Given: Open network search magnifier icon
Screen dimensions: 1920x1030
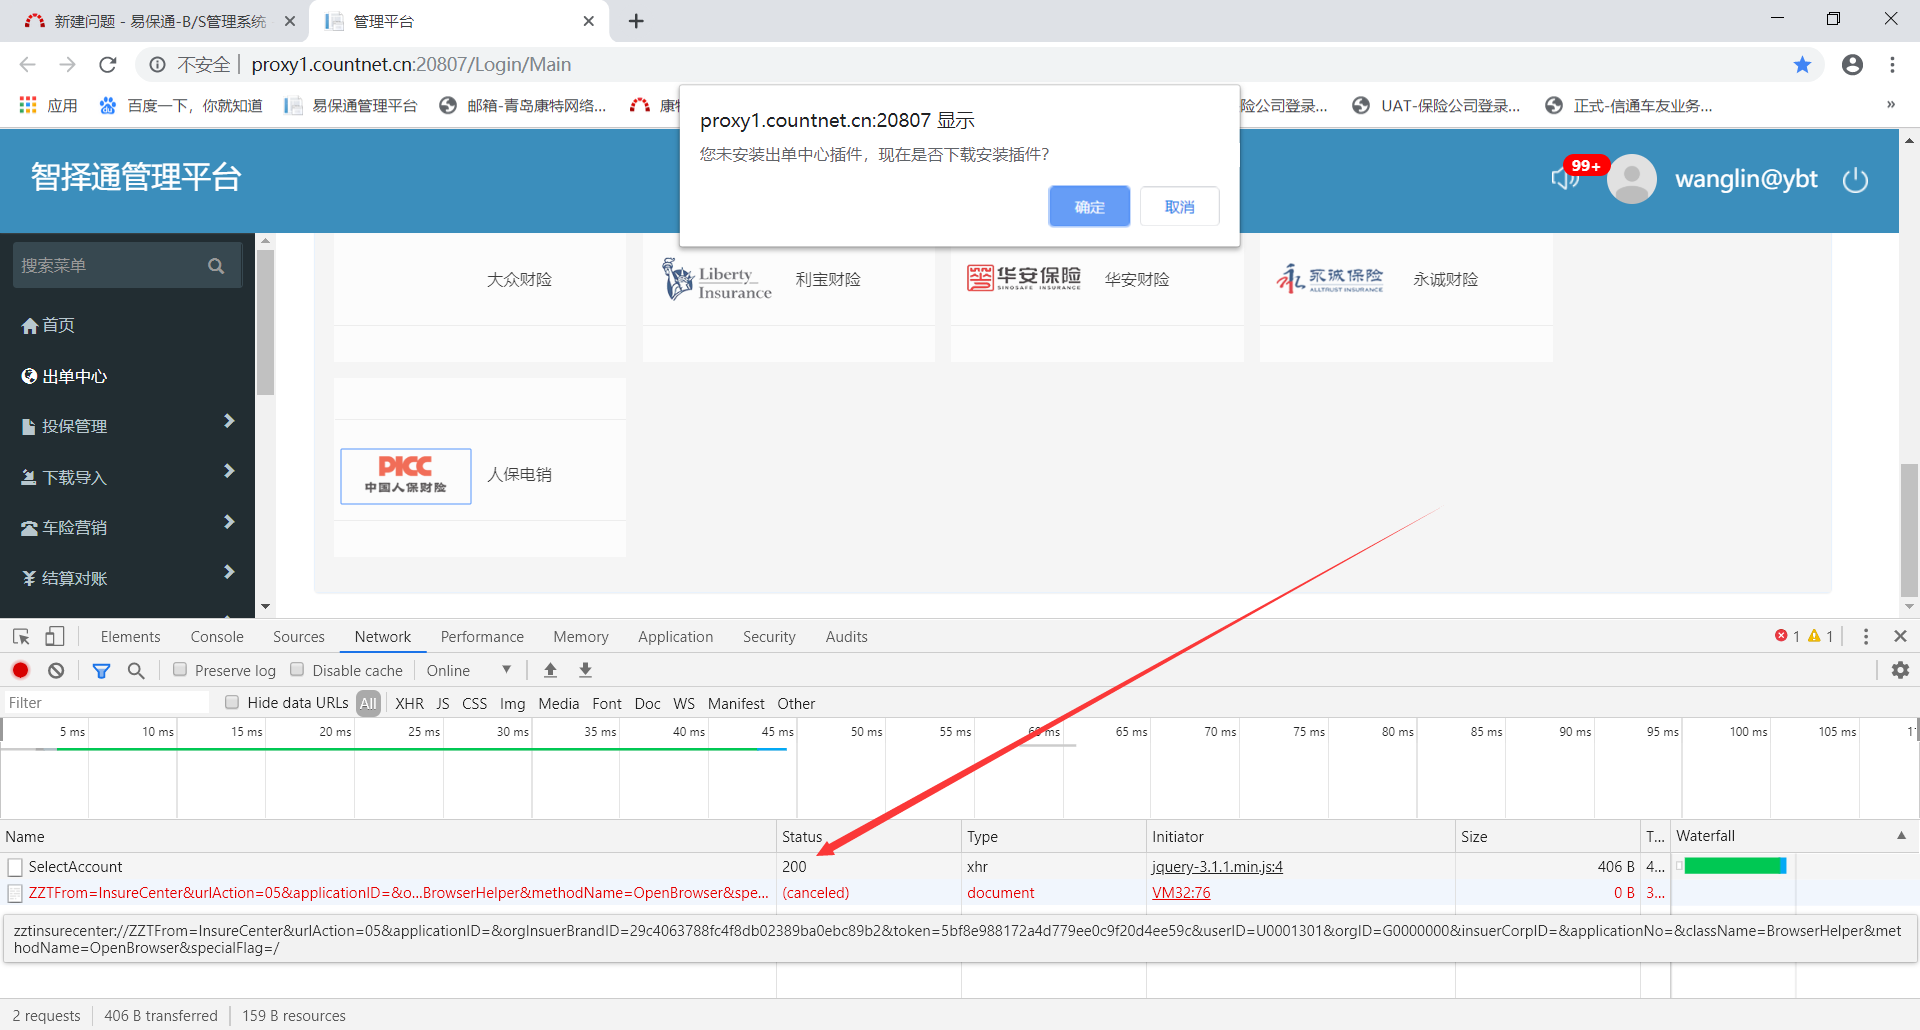Looking at the screenshot, I should click(x=136, y=670).
